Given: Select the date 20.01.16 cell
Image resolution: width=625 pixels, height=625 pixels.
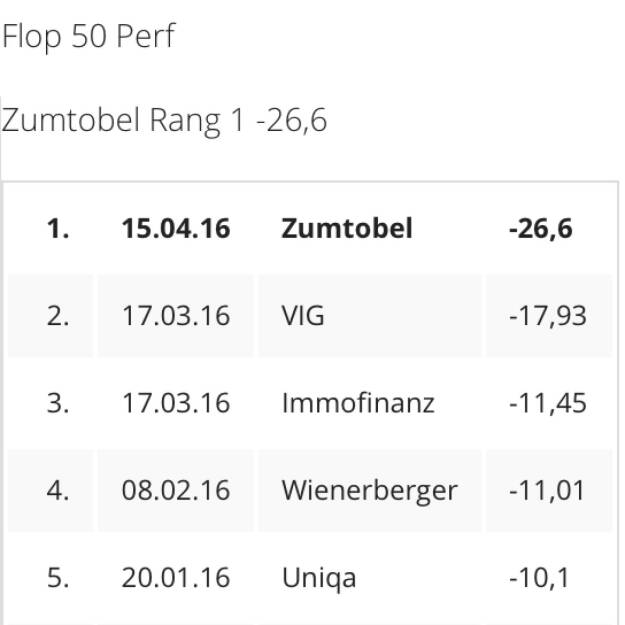Looking at the screenshot, I should coord(176,577).
